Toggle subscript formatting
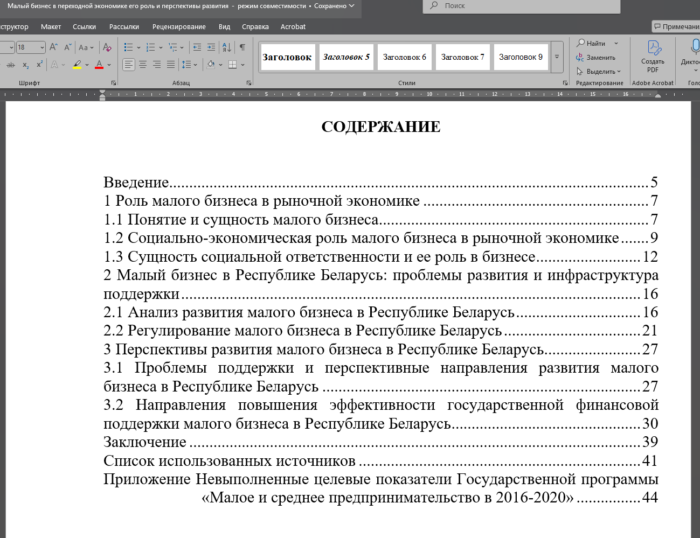This screenshot has width=700, height=538. (25, 65)
